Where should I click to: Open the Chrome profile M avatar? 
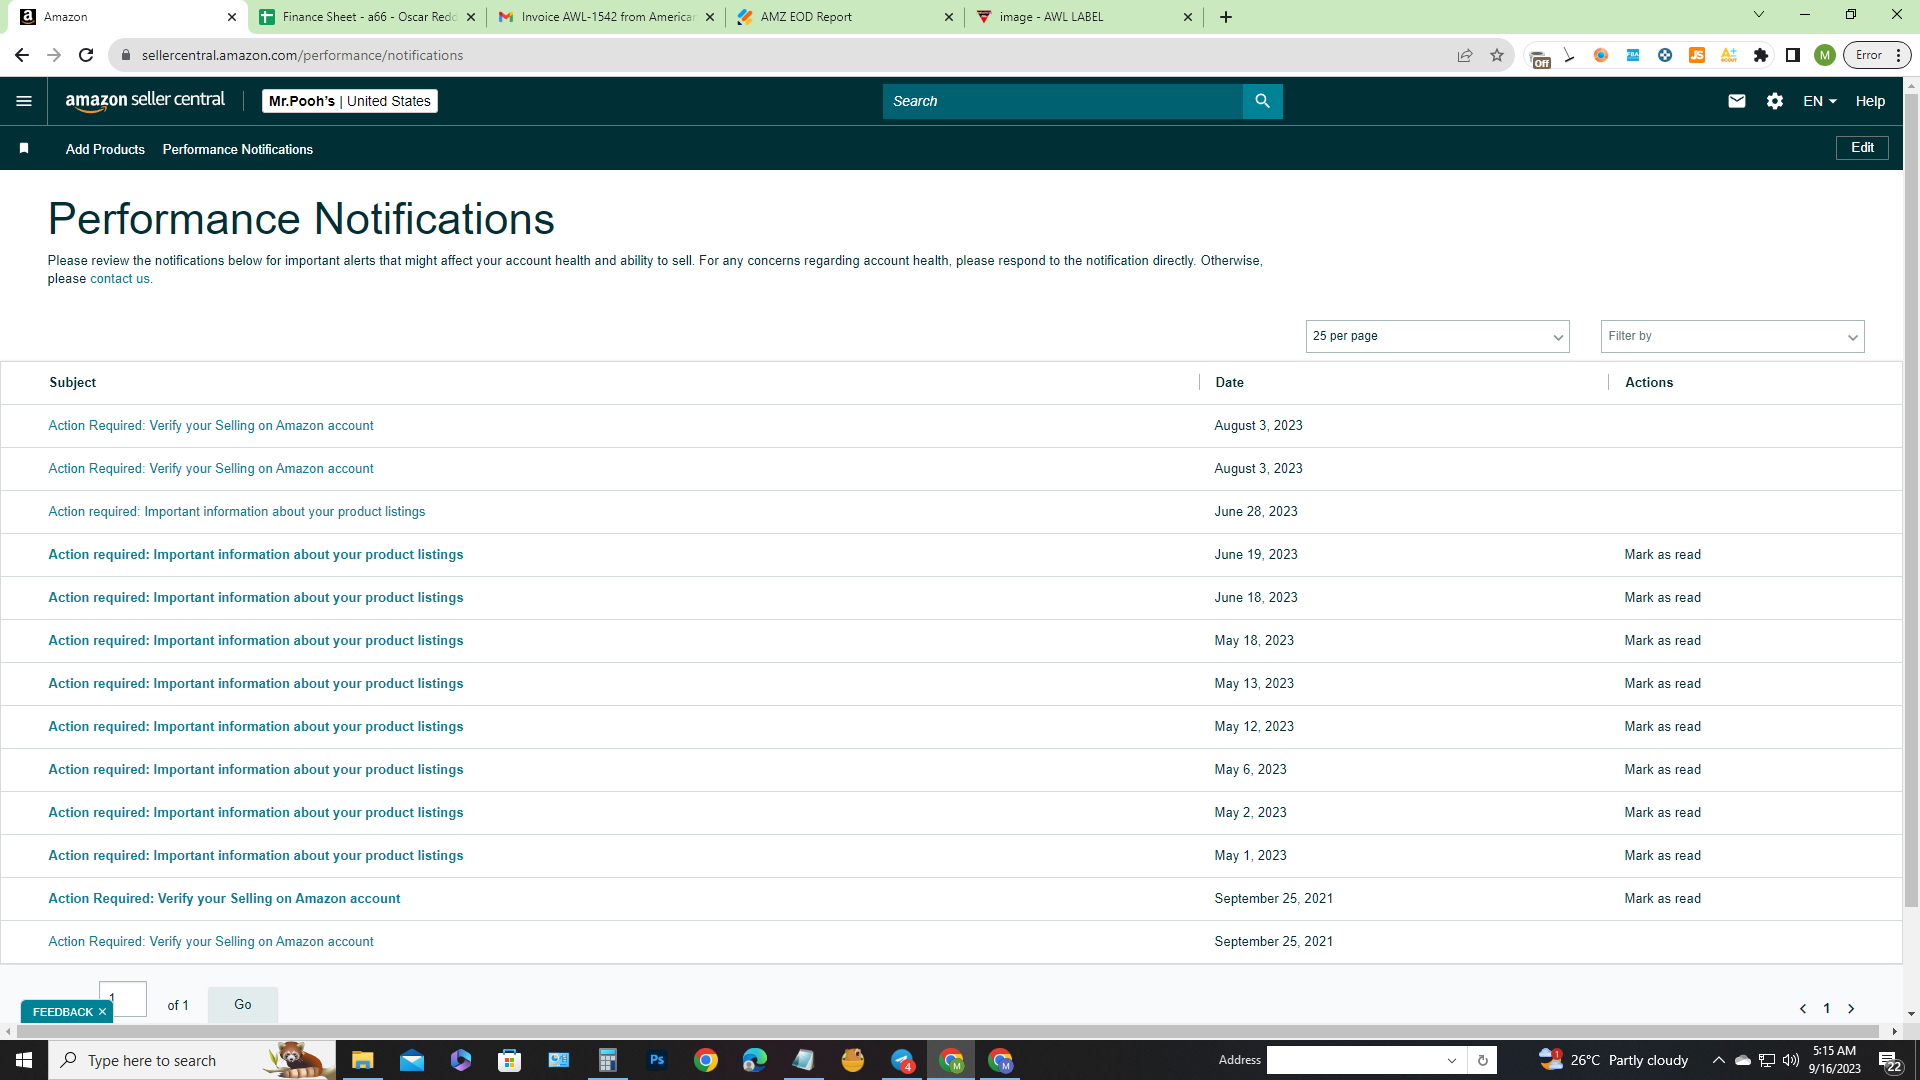(1825, 55)
